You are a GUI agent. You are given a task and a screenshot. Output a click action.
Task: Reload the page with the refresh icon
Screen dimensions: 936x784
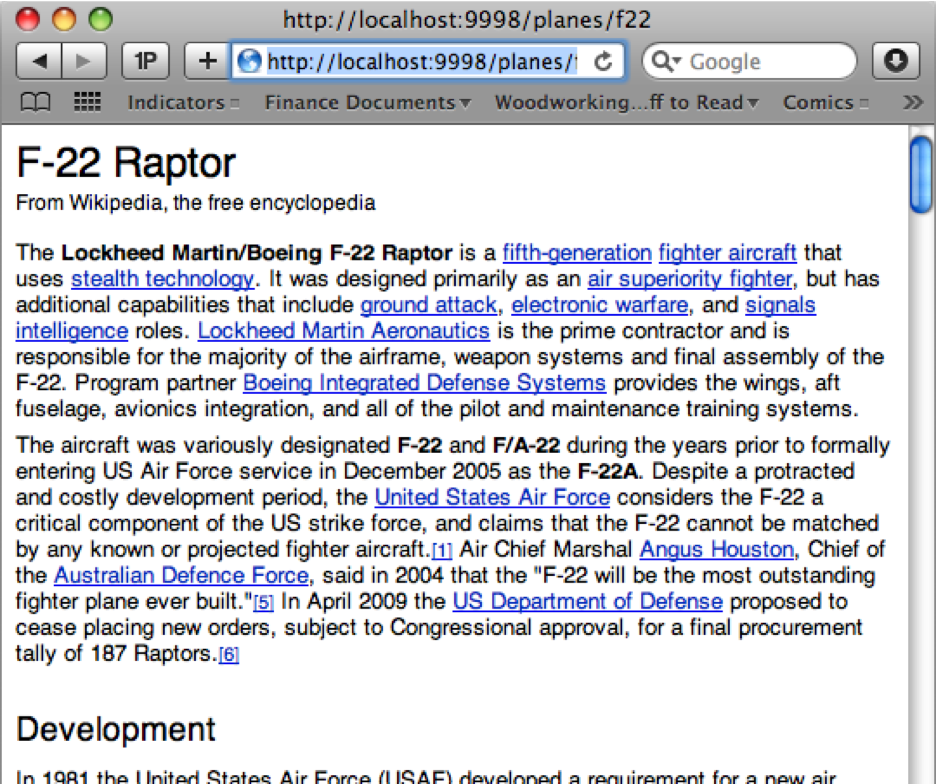(x=604, y=61)
